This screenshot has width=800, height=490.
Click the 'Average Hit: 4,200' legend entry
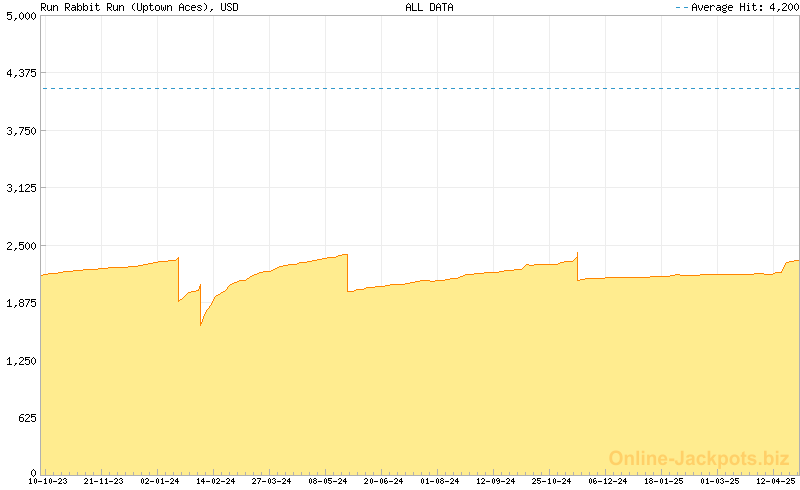[736, 7]
